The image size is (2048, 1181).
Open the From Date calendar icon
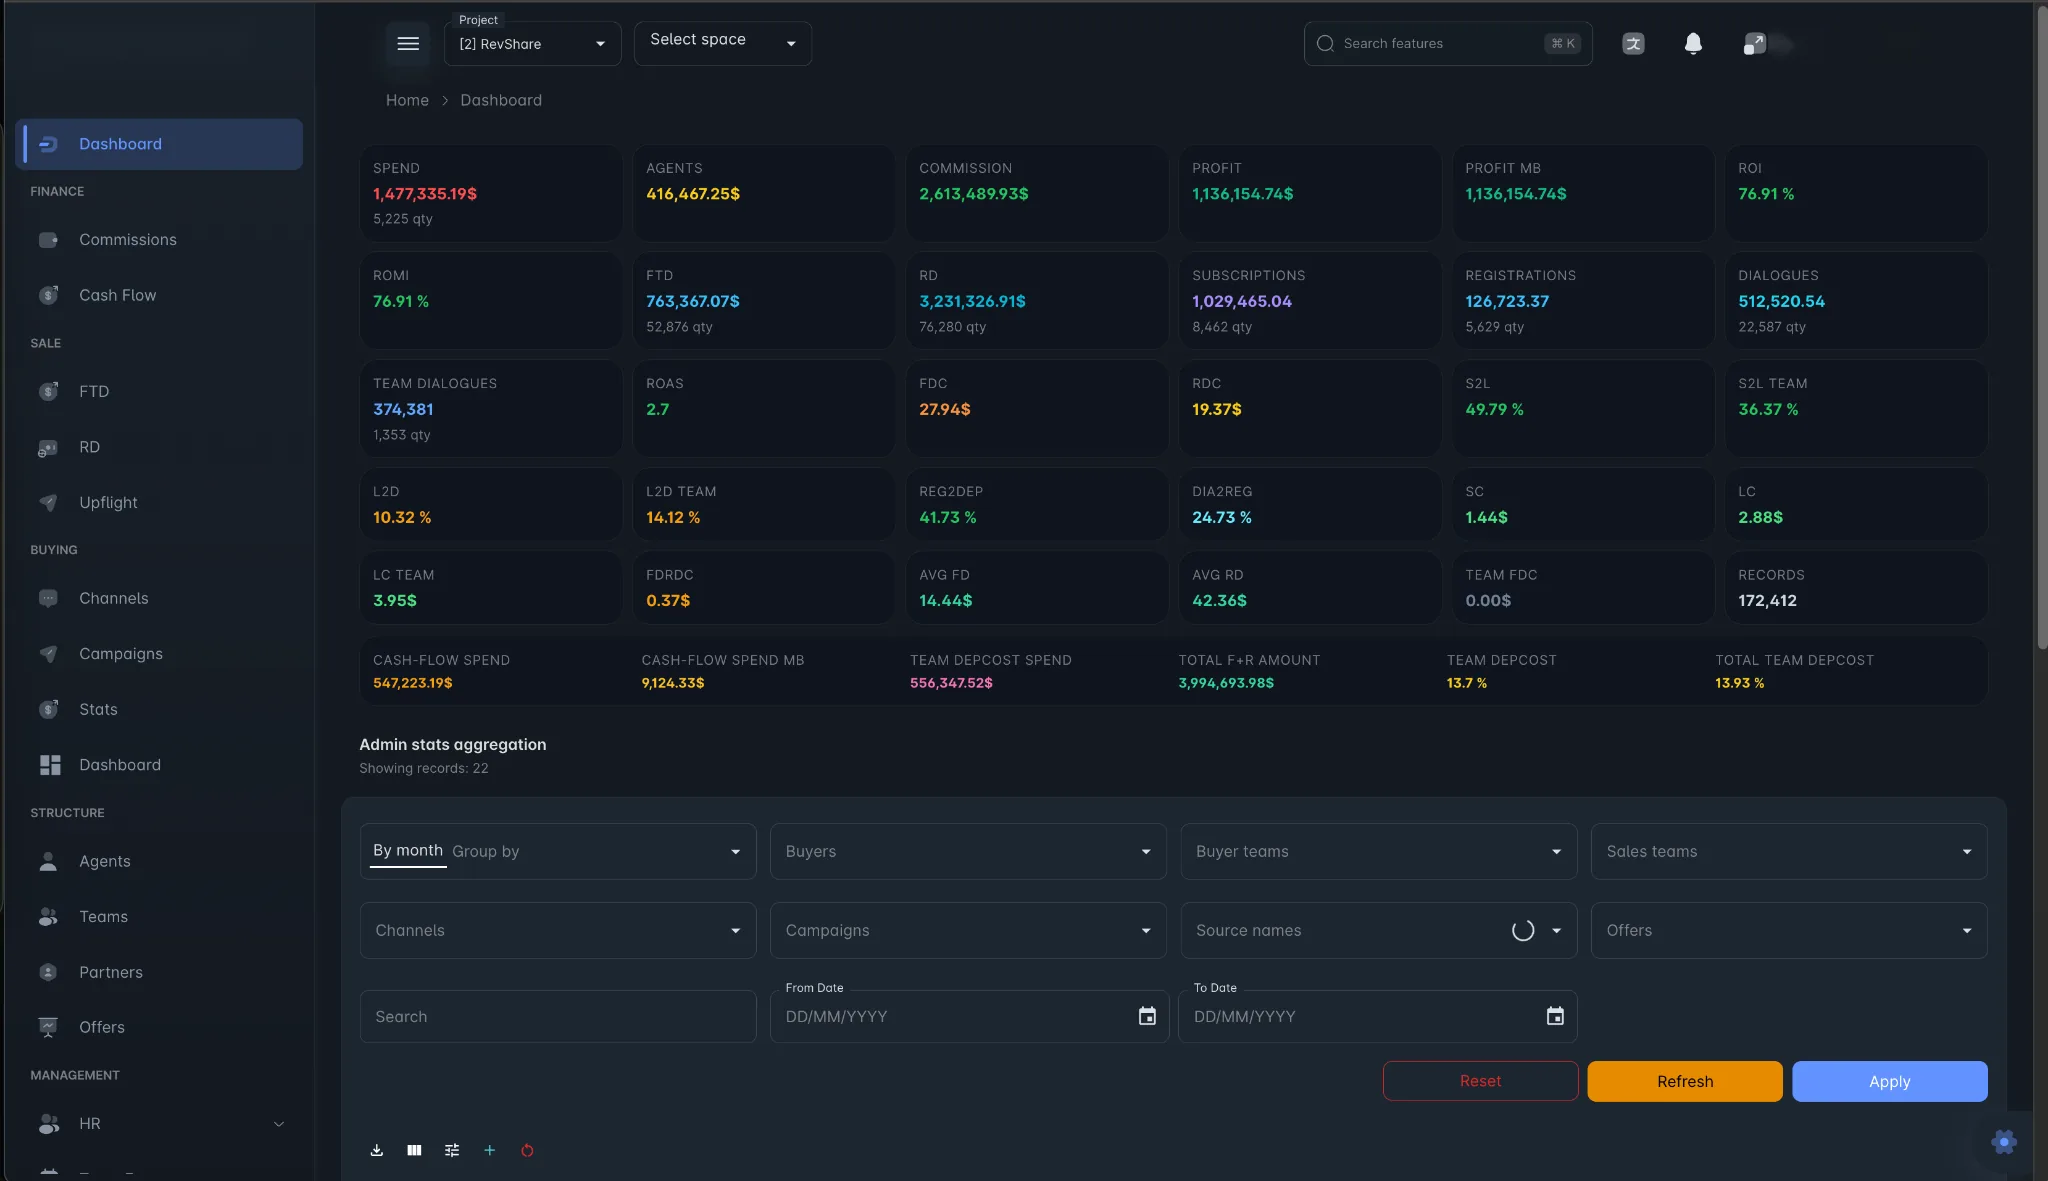pyautogui.click(x=1147, y=1016)
